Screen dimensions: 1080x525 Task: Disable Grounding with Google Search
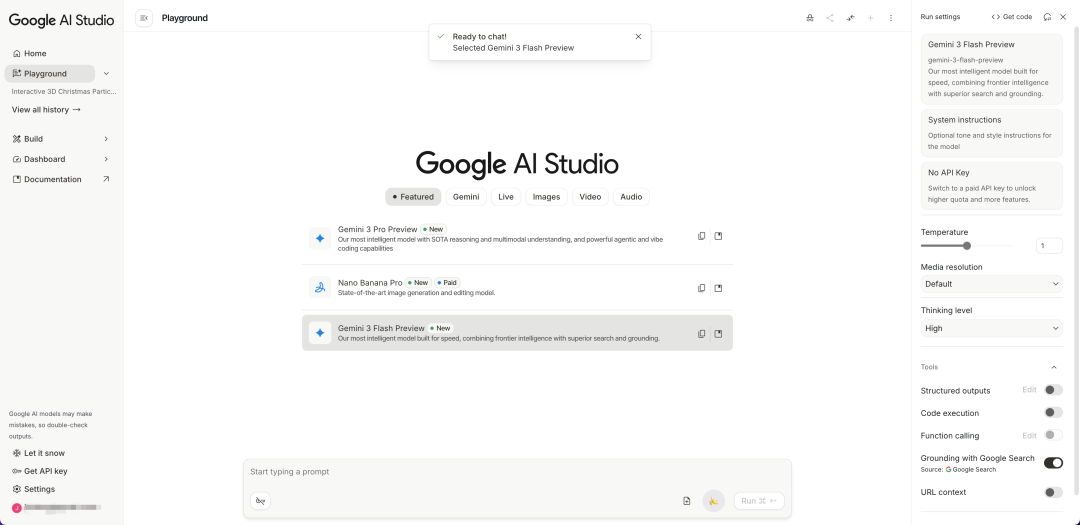[x=1053, y=463]
